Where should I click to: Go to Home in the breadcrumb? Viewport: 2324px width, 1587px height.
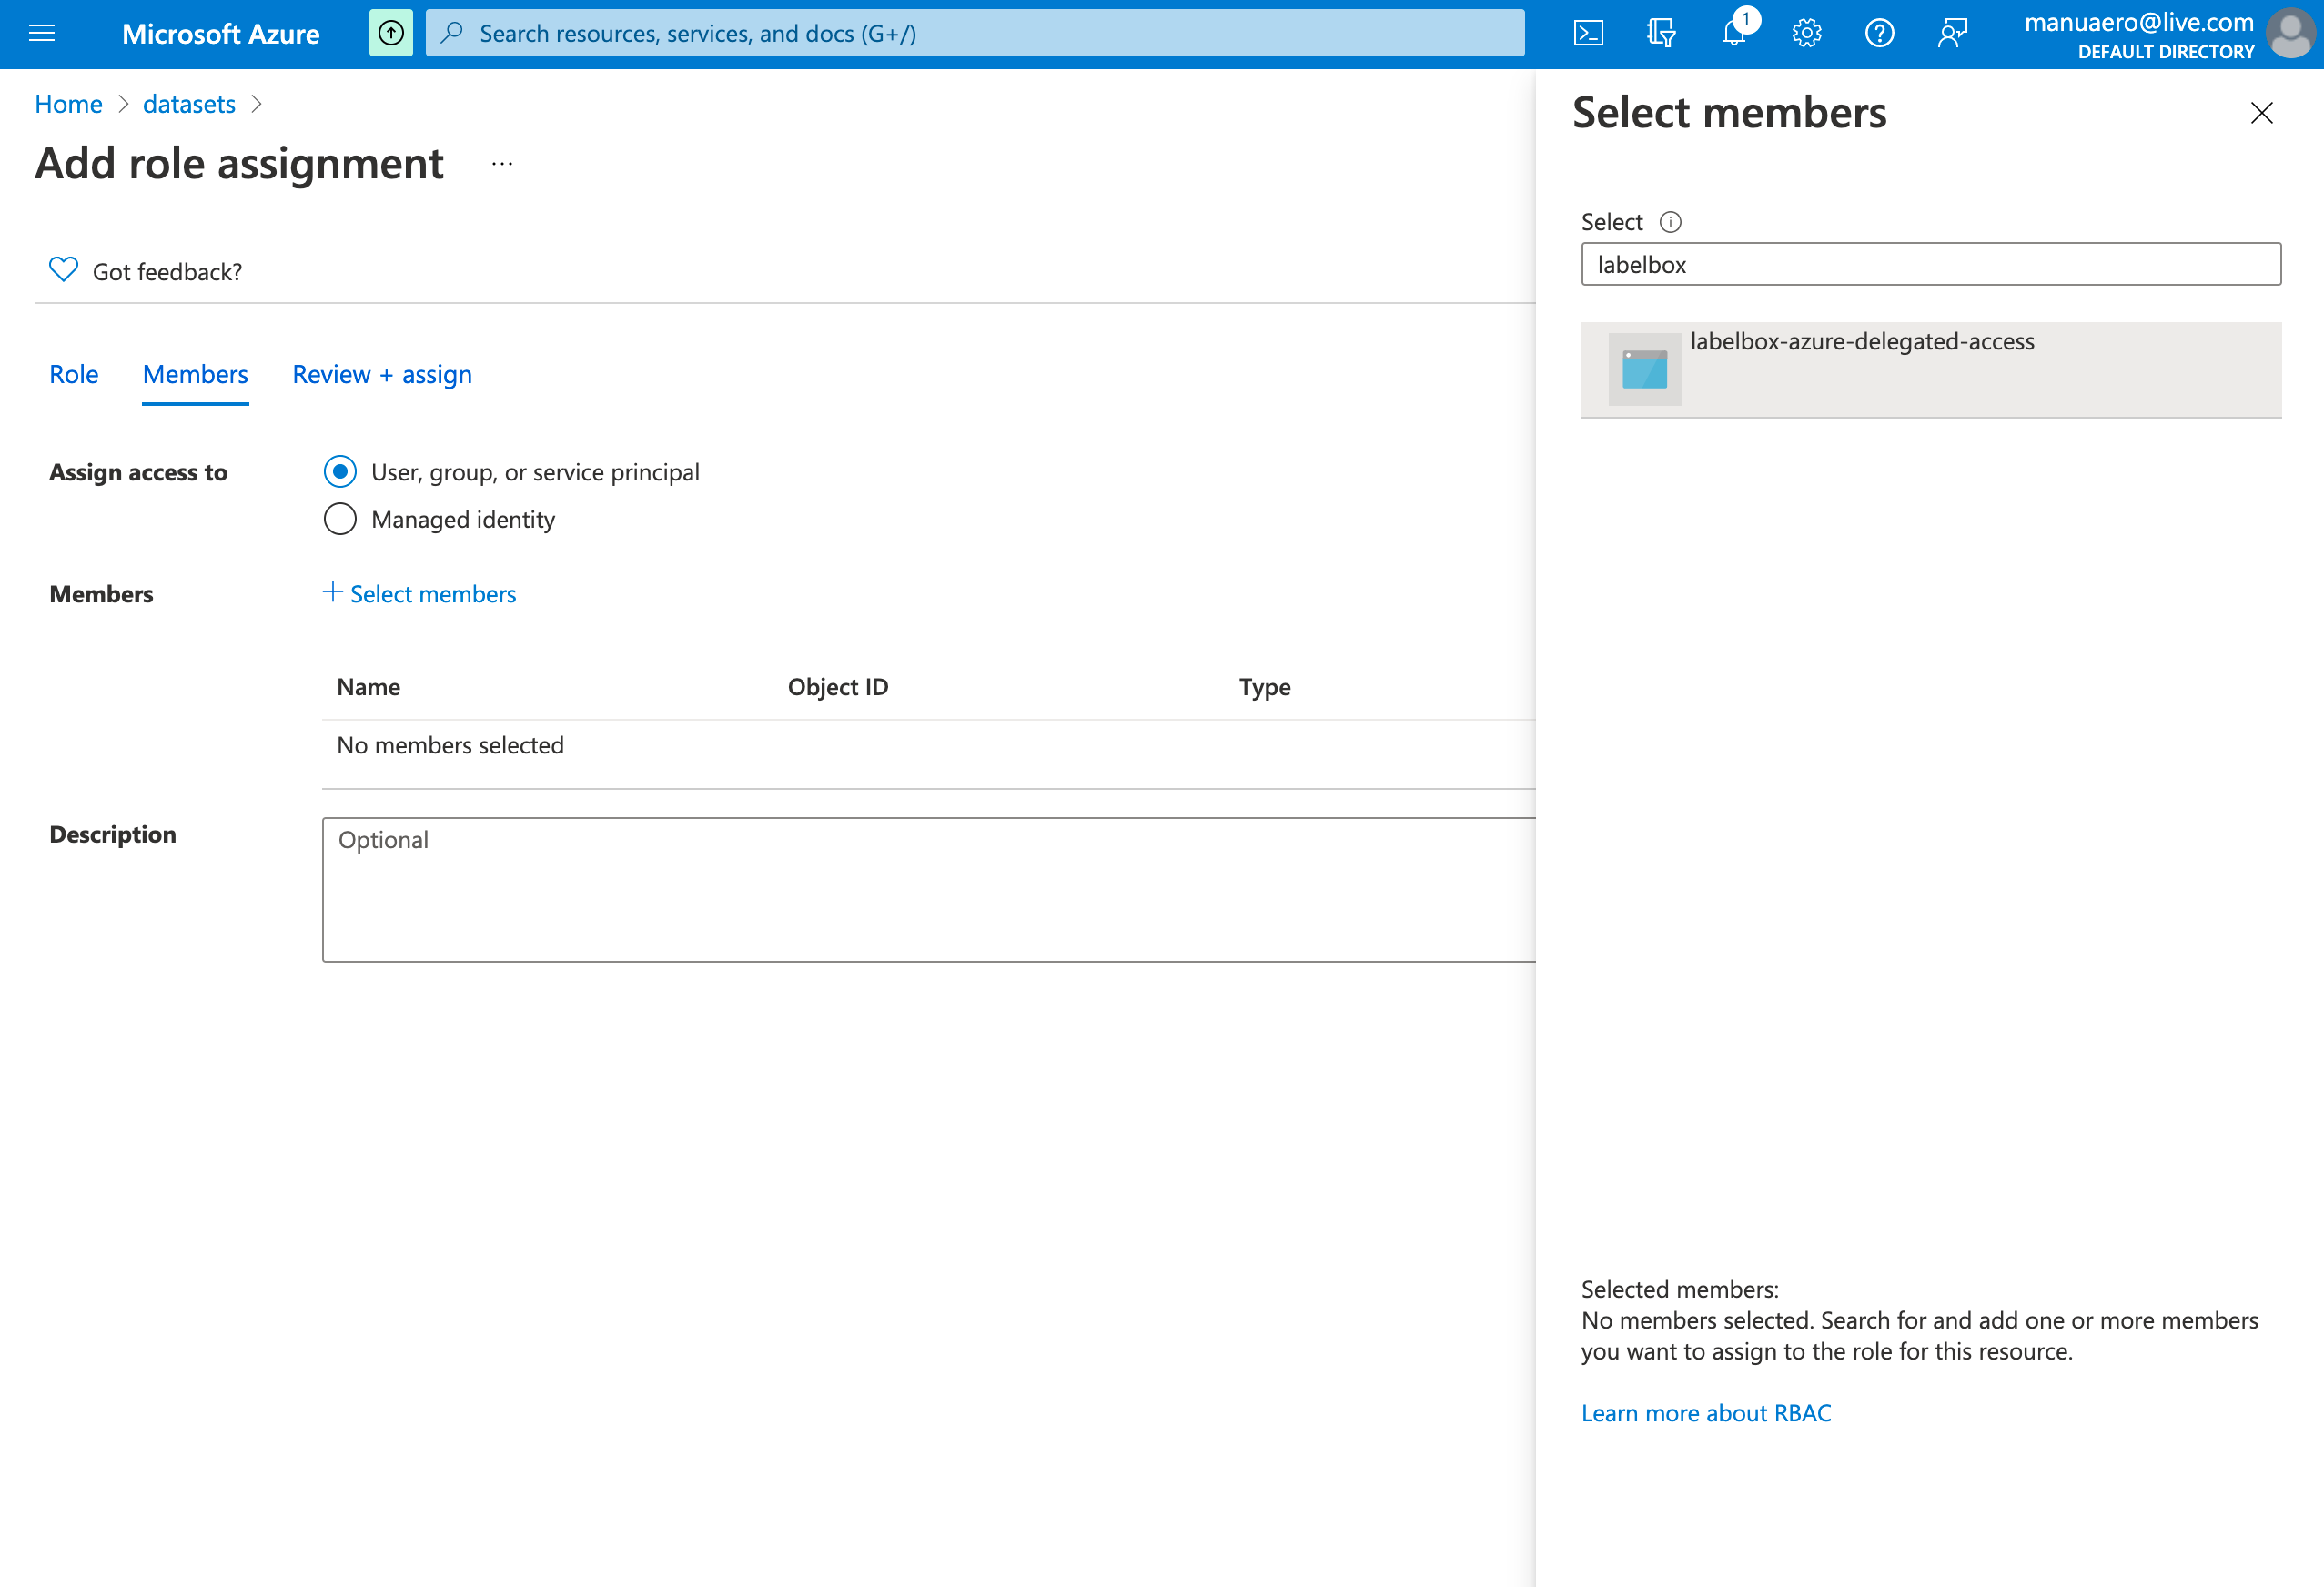click(x=68, y=104)
